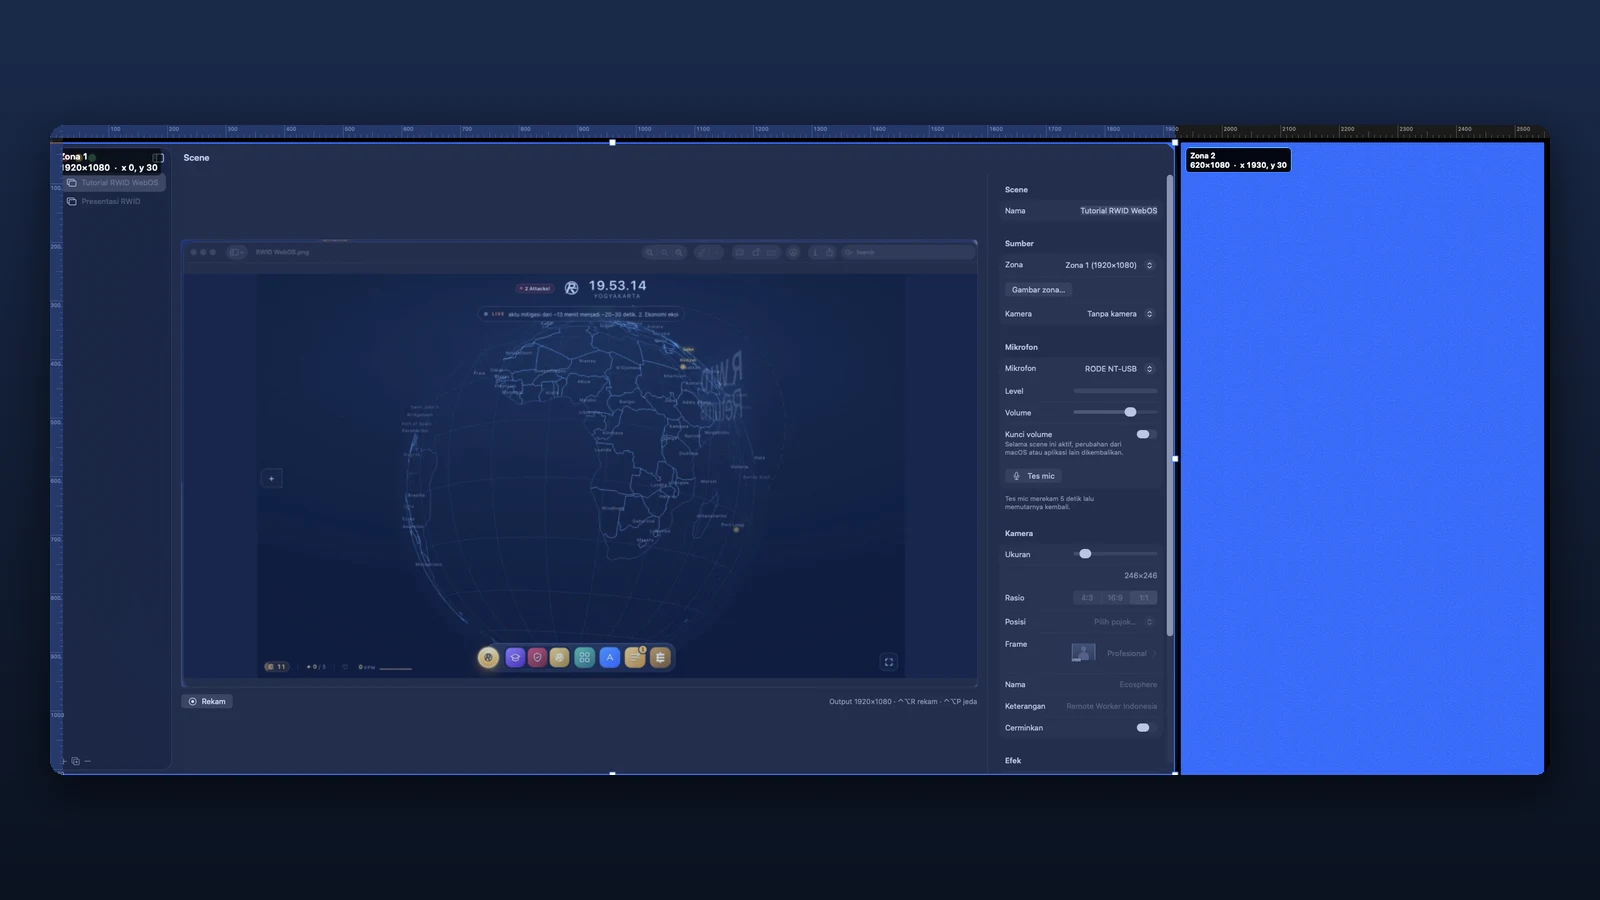The height and width of the screenshot is (900, 1600).
Task: Select the 1:1 ratio option
Action: [1144, 598]
